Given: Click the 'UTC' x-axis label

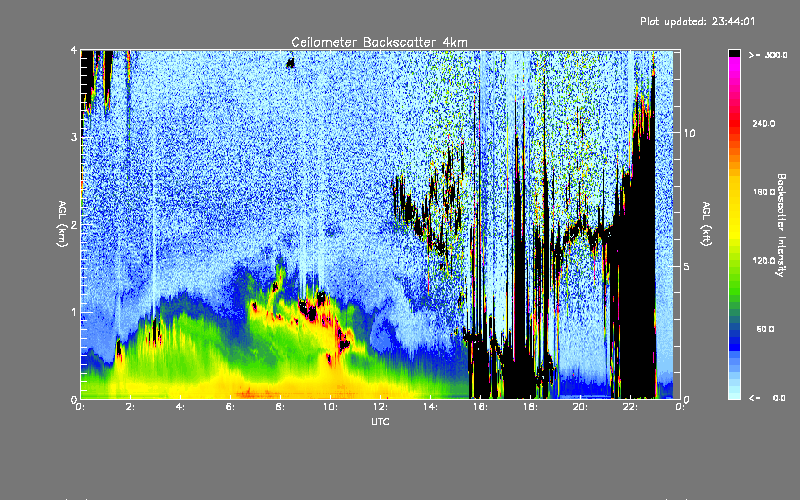Looking at the screenshot, I should tap(380, 421).
